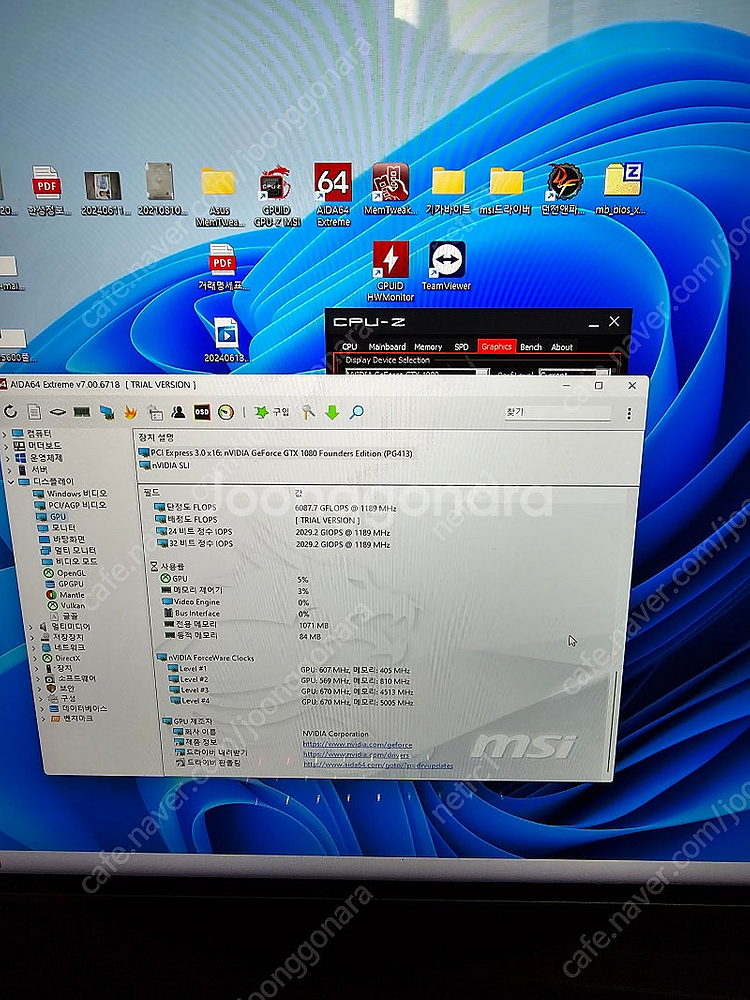Switch to Memory tab in CPU-Z
This screenshot has height=1000, width=750.
point(428,346)
